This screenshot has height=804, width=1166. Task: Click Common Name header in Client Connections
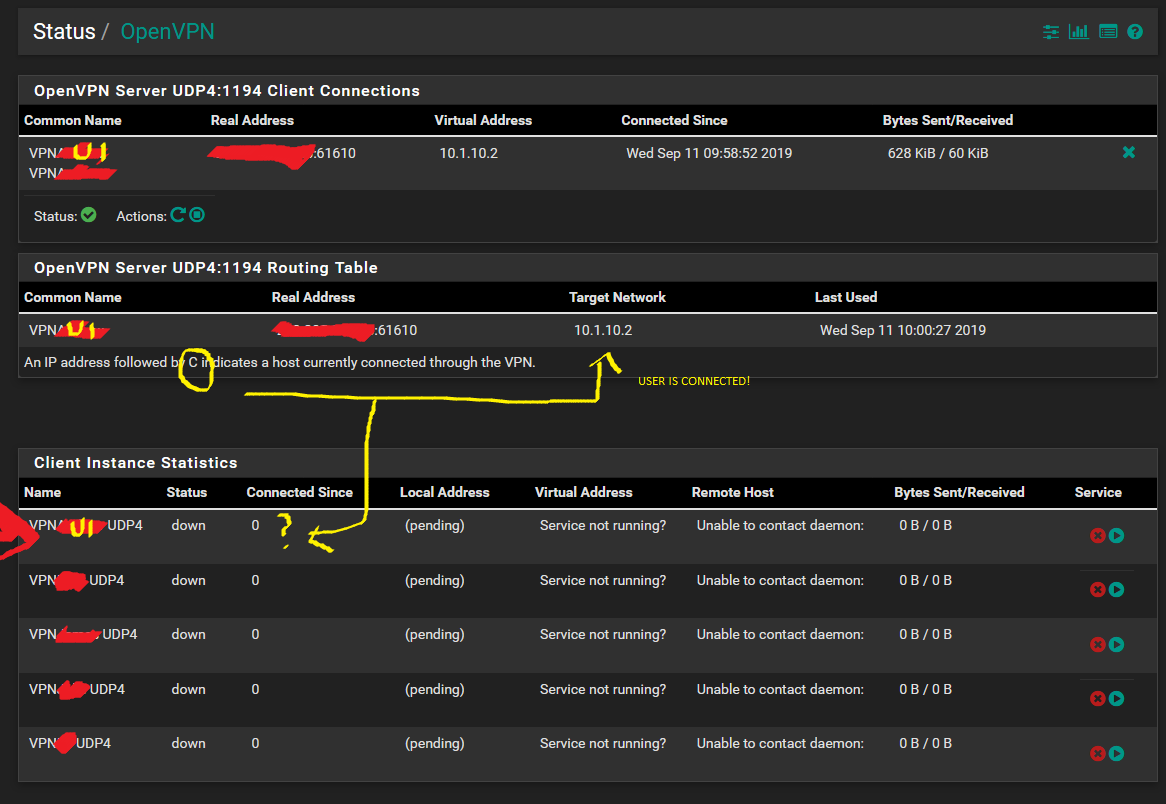(73, 120)
